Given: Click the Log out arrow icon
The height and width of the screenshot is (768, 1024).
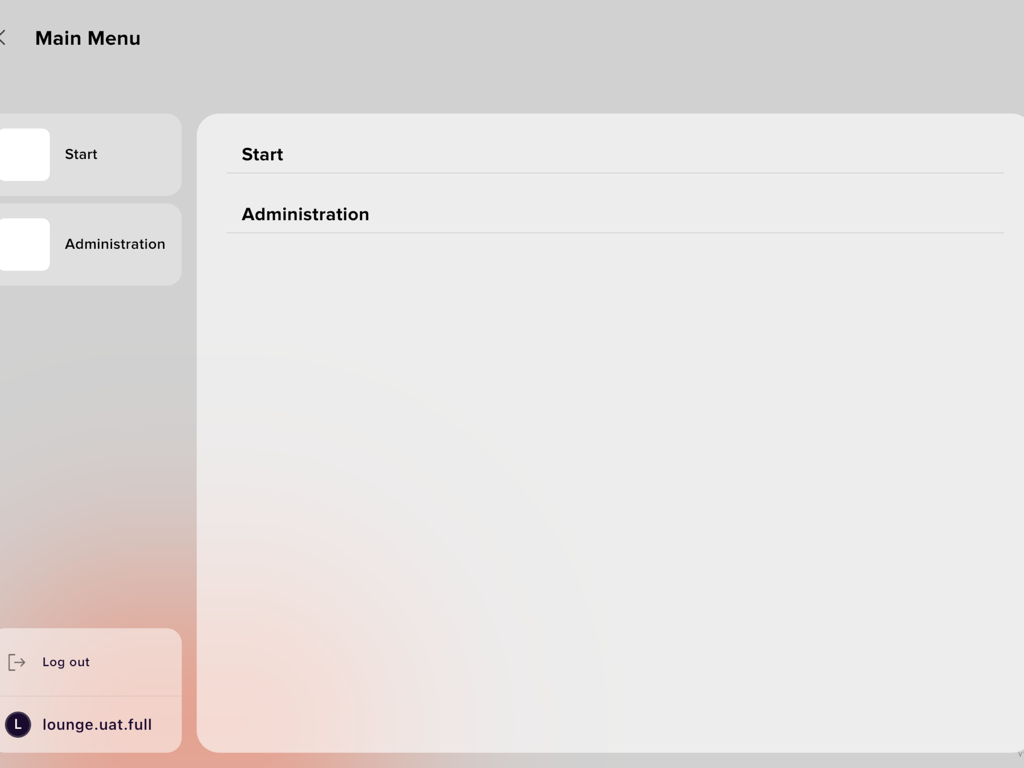Looking at the screenshot, I should point(16,661).
